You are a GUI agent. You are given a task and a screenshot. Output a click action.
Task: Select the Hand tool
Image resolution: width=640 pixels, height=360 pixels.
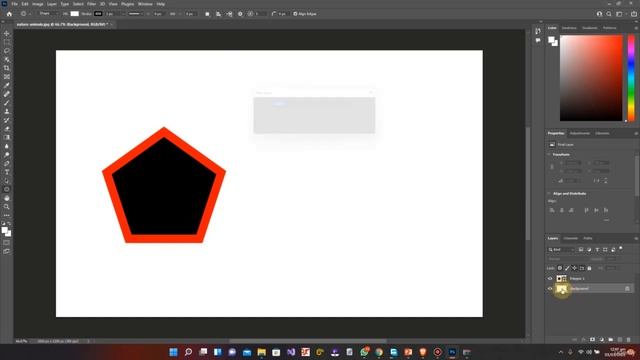coord(7,198)
